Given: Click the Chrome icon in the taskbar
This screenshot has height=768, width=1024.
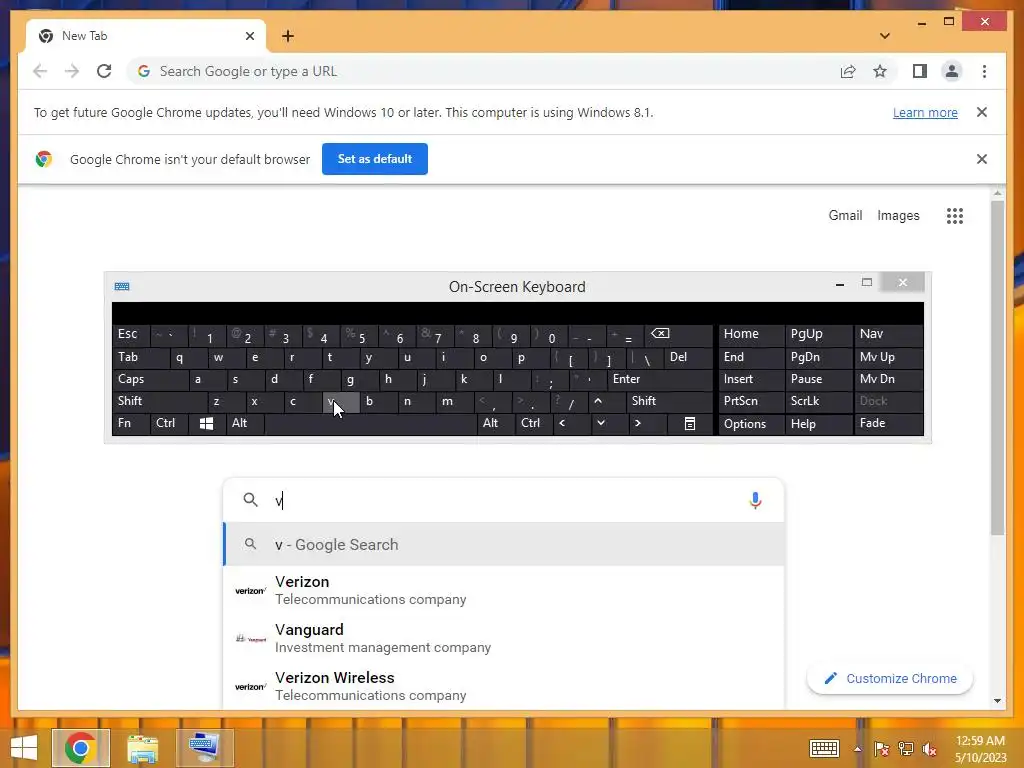Looking at the screenshot, I should pyautogui.click(x=80, y=748).
